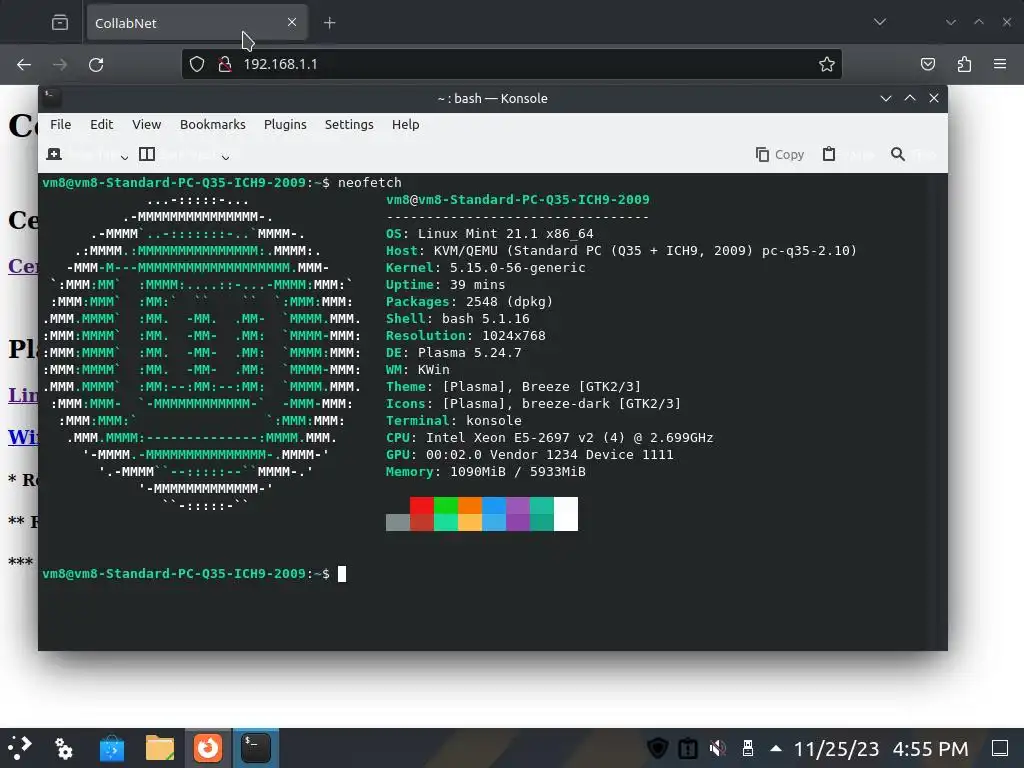Open the KDE application launcher
Screen dimensions: 1024x768
point(20,748)
